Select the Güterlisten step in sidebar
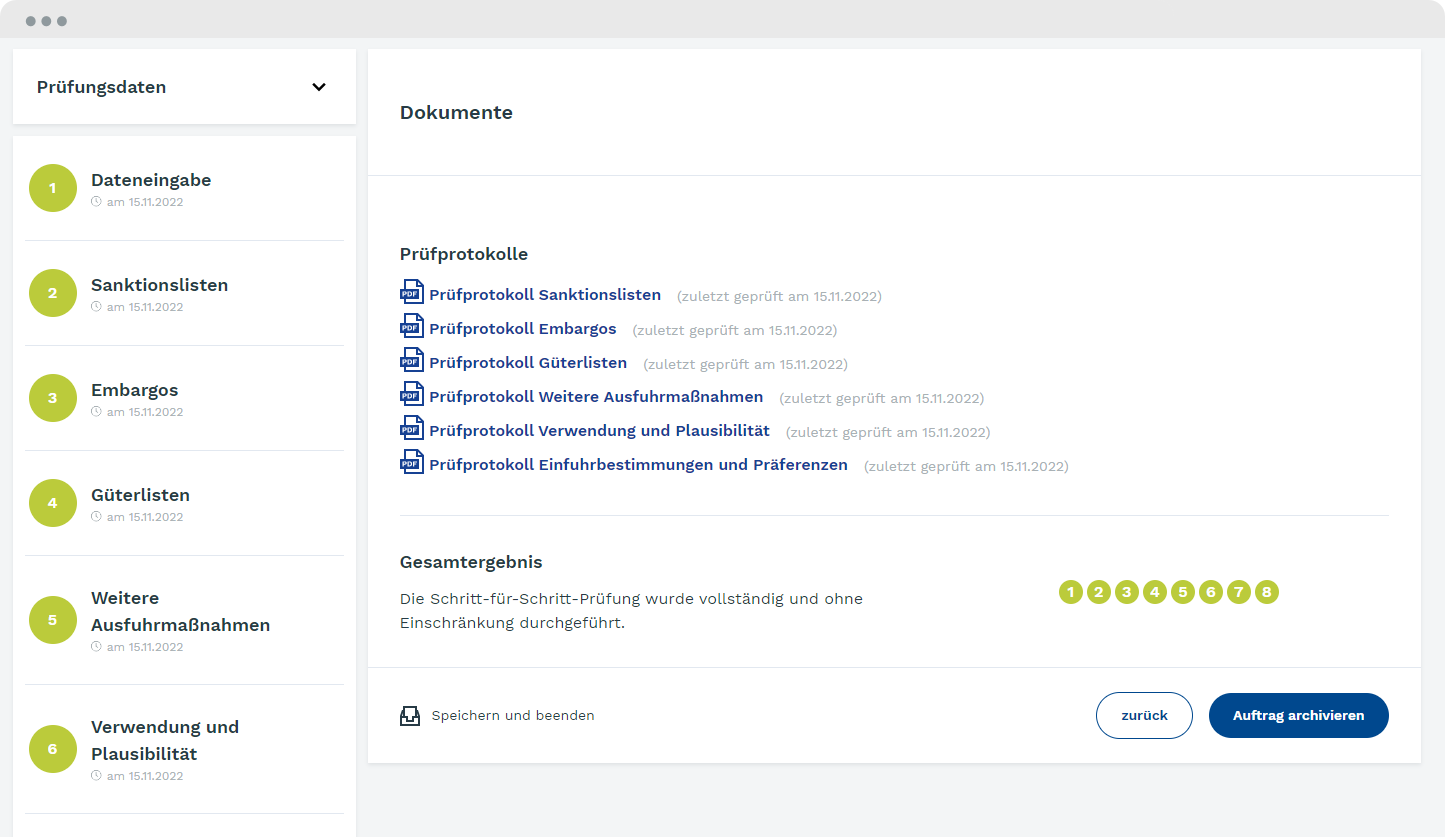The height and width of the screenshot is (837, 1445). coord(140,496)
